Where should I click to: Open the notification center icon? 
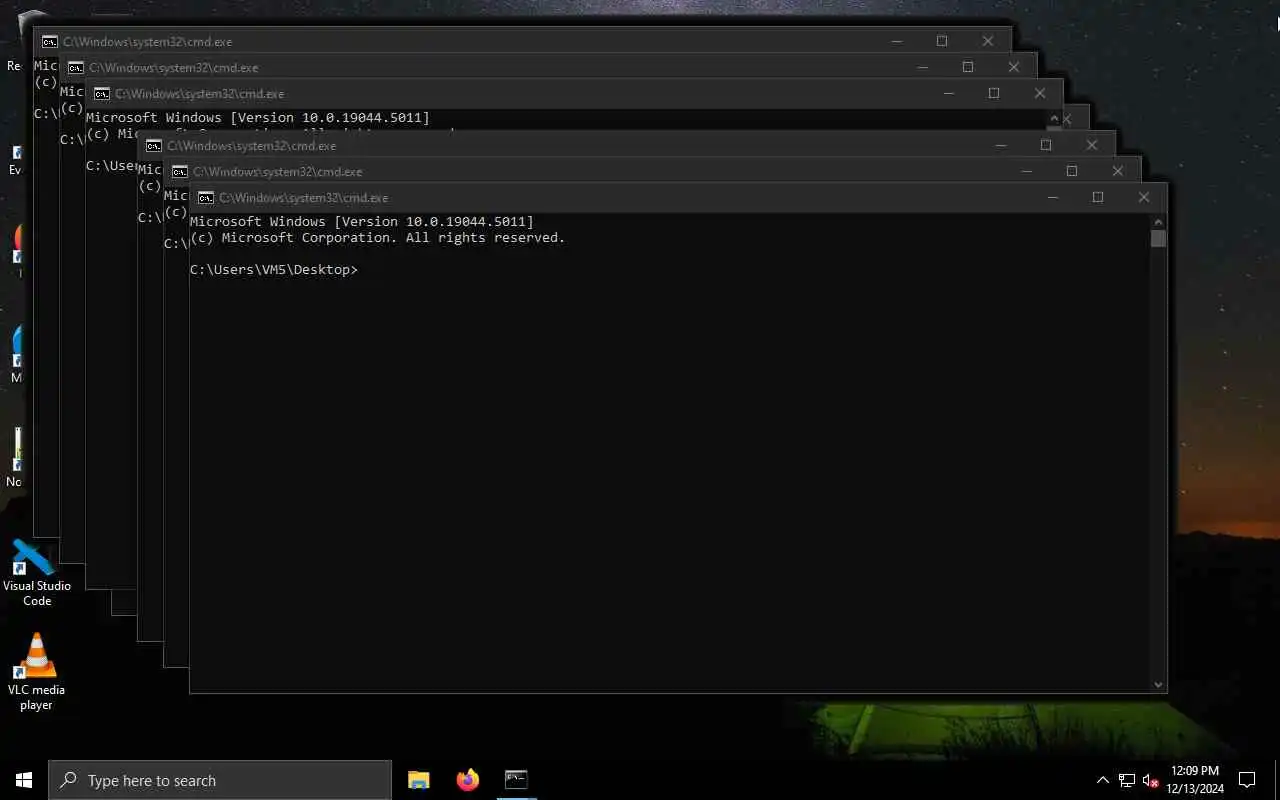point(1247,780)
